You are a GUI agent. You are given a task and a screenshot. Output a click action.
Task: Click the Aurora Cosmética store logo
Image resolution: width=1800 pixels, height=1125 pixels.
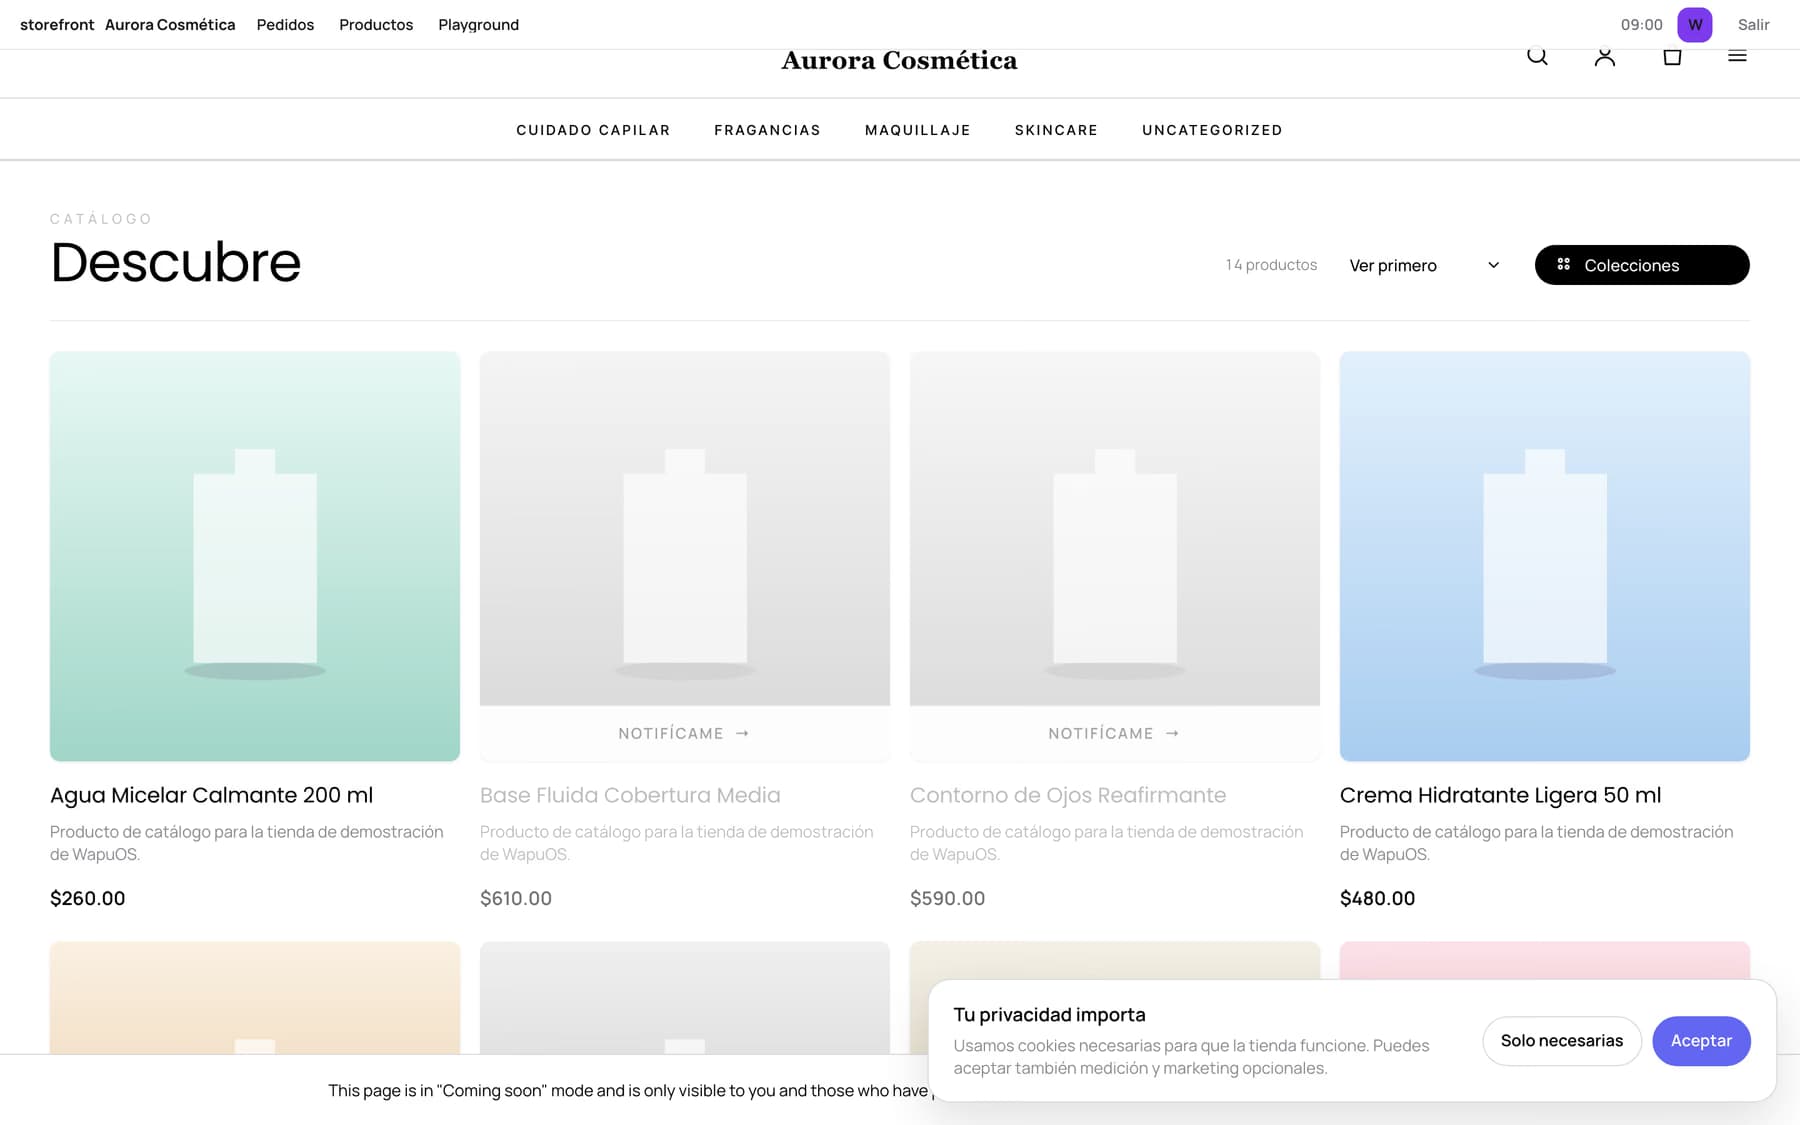[x=899, y=61]
